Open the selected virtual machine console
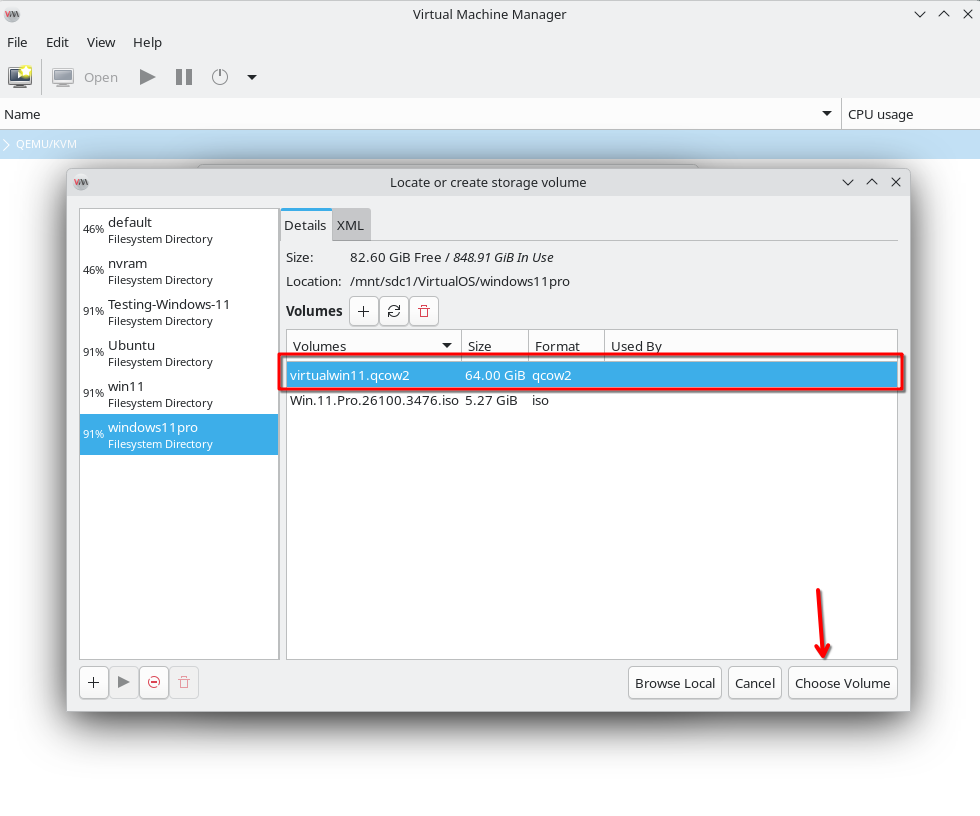This screenshot has width=980, height=816. coord(85,77)
